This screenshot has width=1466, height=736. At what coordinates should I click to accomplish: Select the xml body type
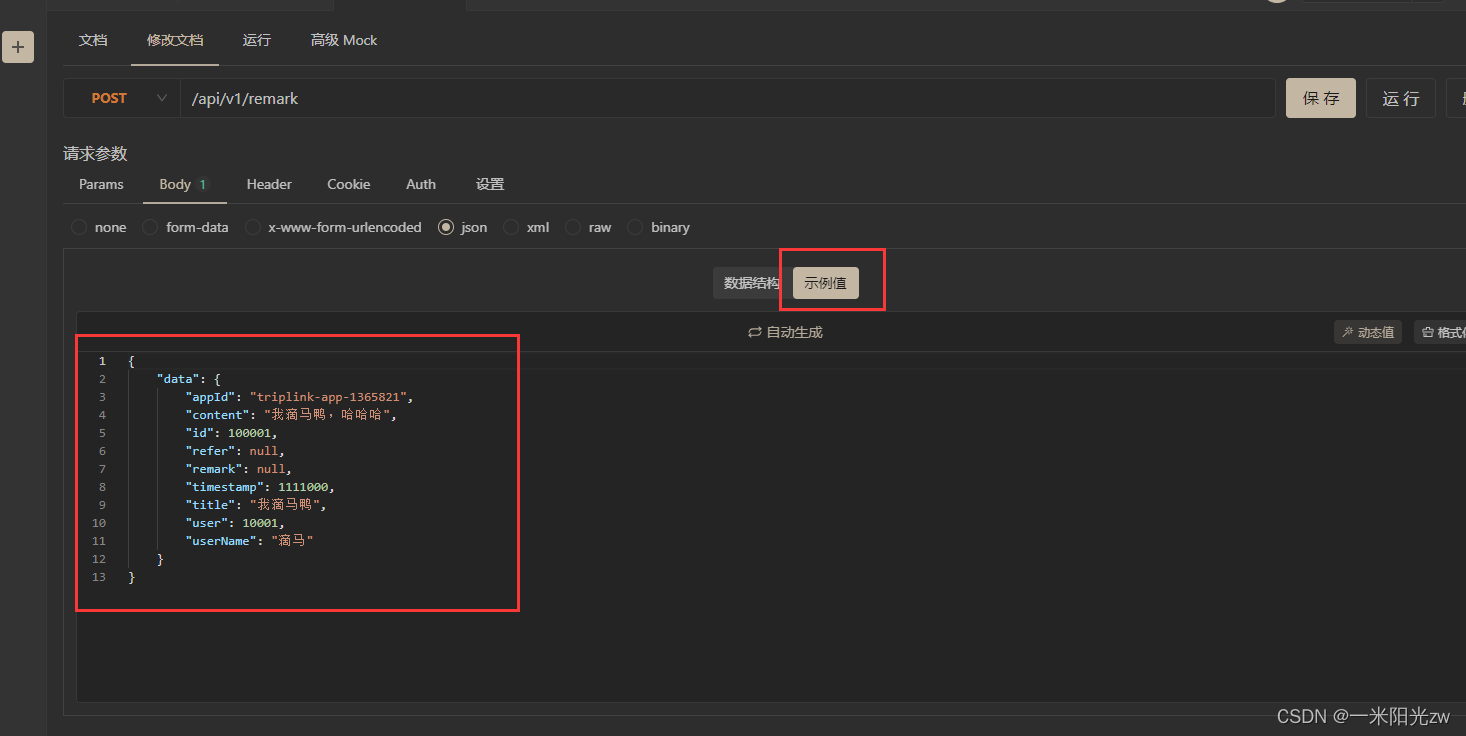click(x=511, y=227)
